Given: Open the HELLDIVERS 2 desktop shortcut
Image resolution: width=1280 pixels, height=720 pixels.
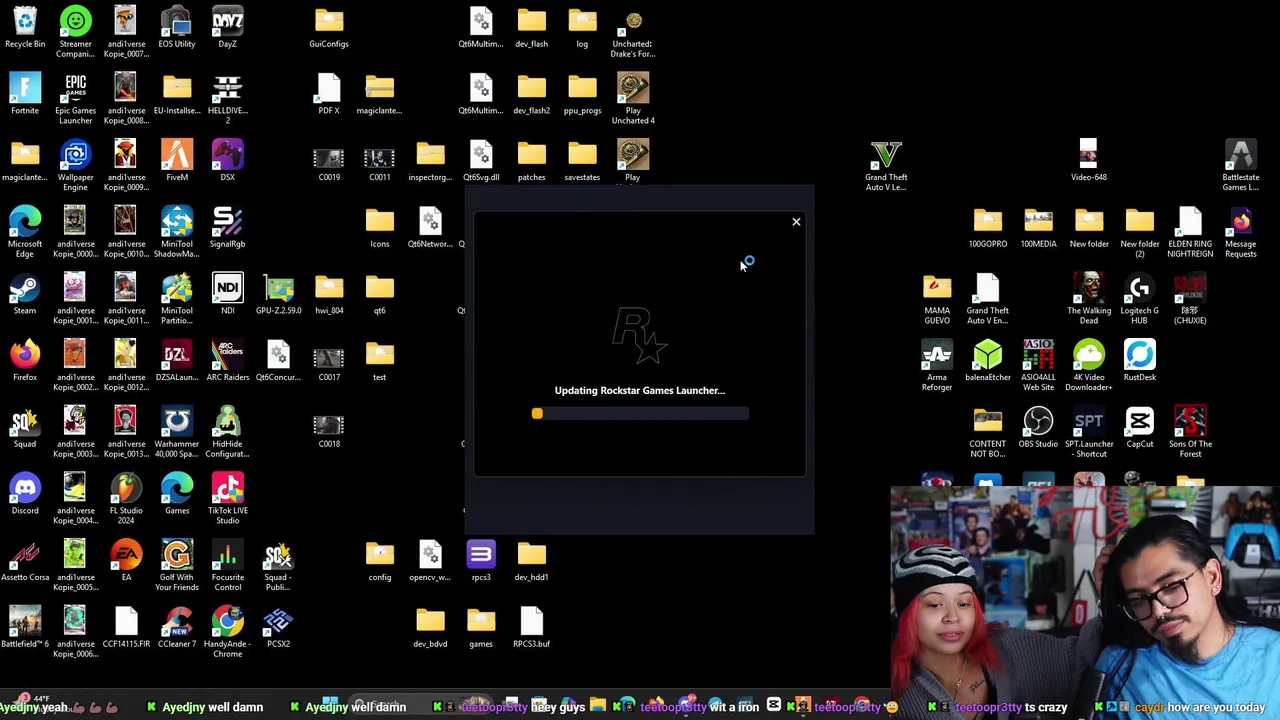Looking at the screenshot, I should (x=227, y=98).
